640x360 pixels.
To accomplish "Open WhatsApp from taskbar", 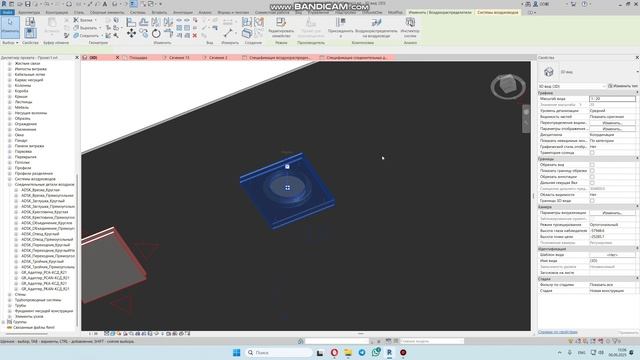I will pyautogui.click(x=376, y=352).
